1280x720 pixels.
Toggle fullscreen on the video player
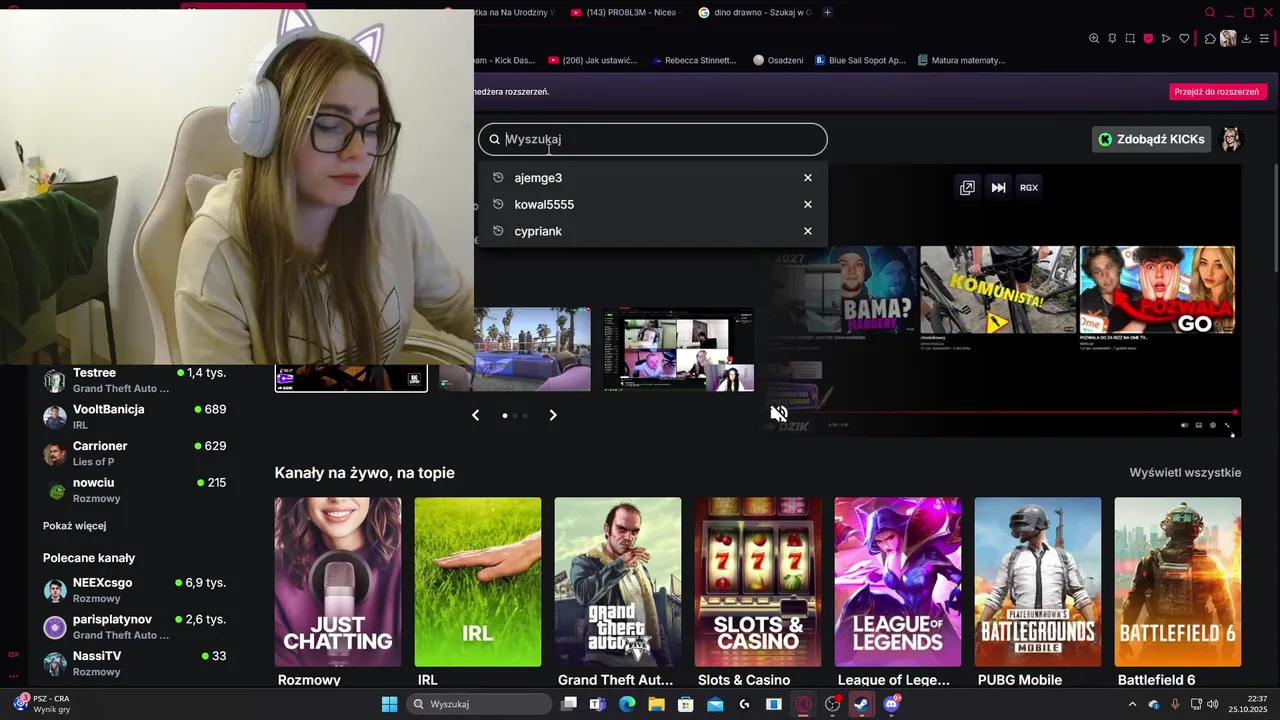pos(1227,425)
